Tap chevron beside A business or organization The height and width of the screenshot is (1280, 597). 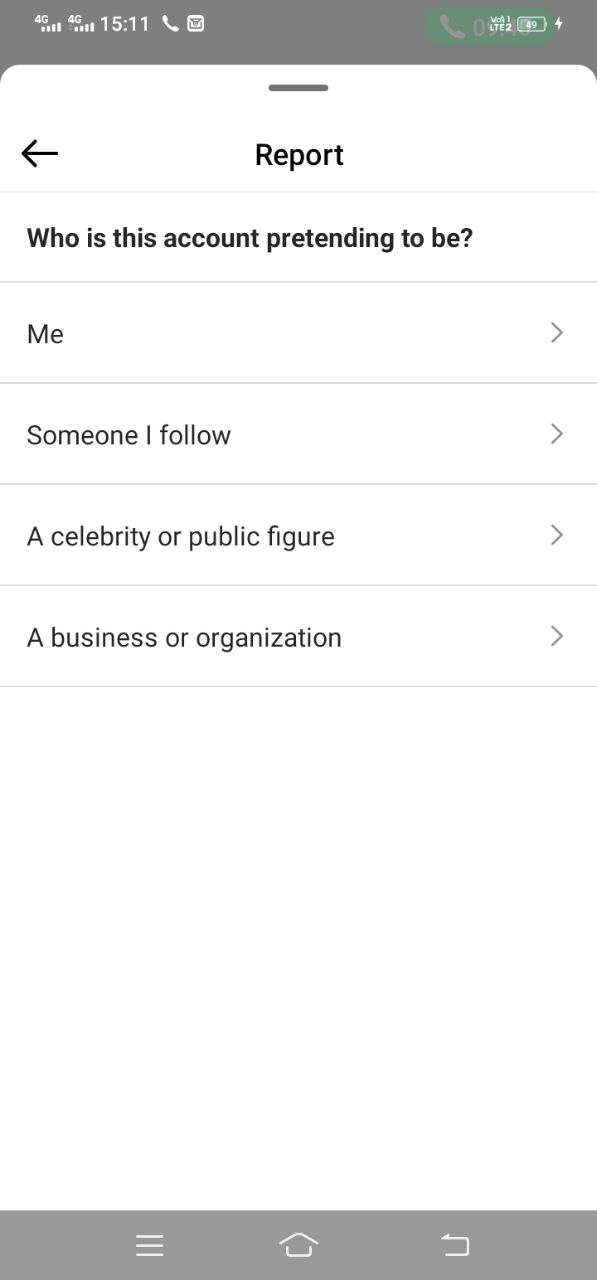[557, 636]
